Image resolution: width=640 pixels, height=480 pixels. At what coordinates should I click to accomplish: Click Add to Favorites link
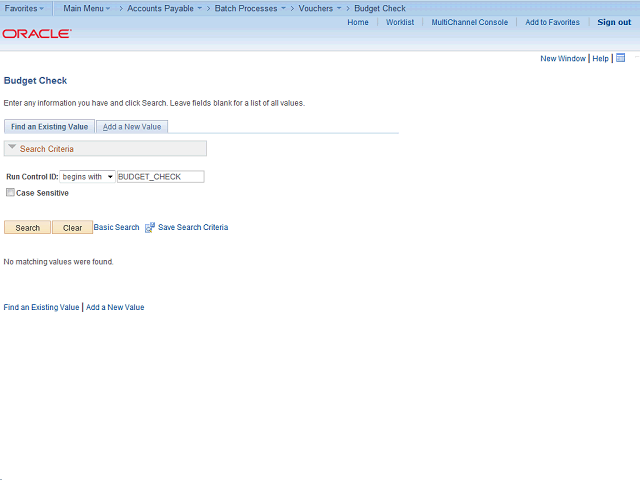tap(552, 22)
